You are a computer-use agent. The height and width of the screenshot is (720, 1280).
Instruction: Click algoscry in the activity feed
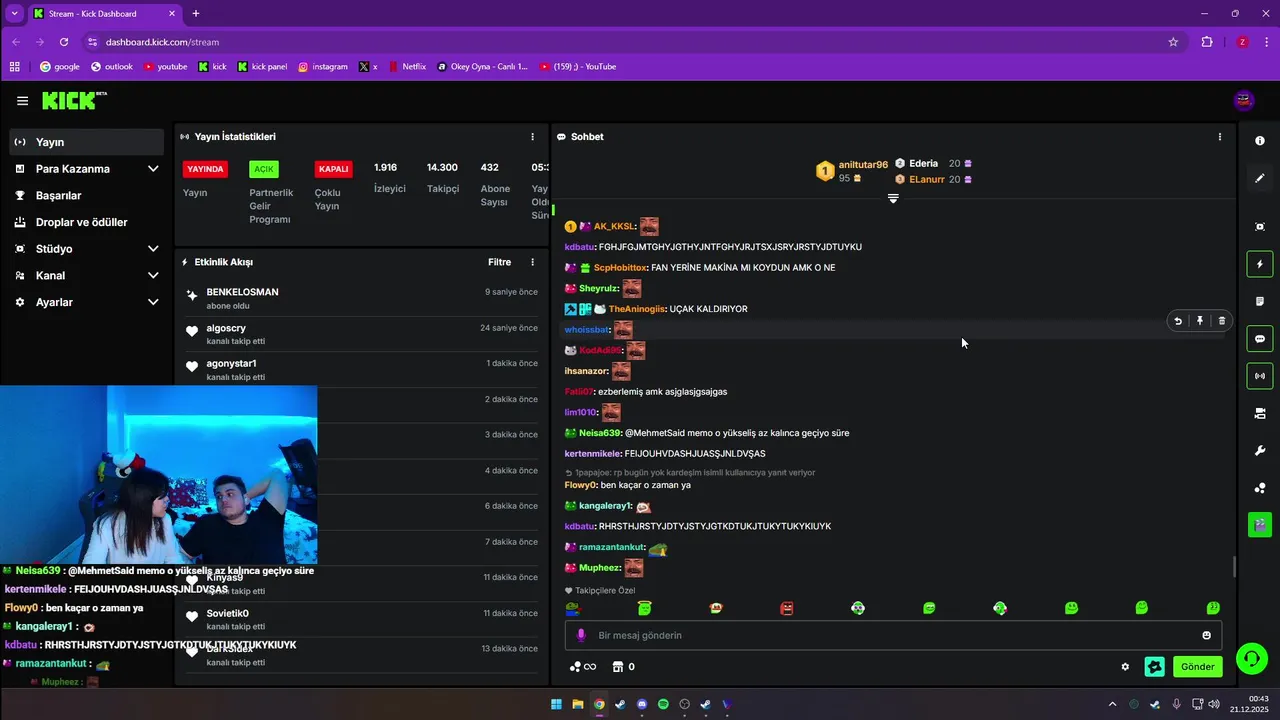point(226,328)
